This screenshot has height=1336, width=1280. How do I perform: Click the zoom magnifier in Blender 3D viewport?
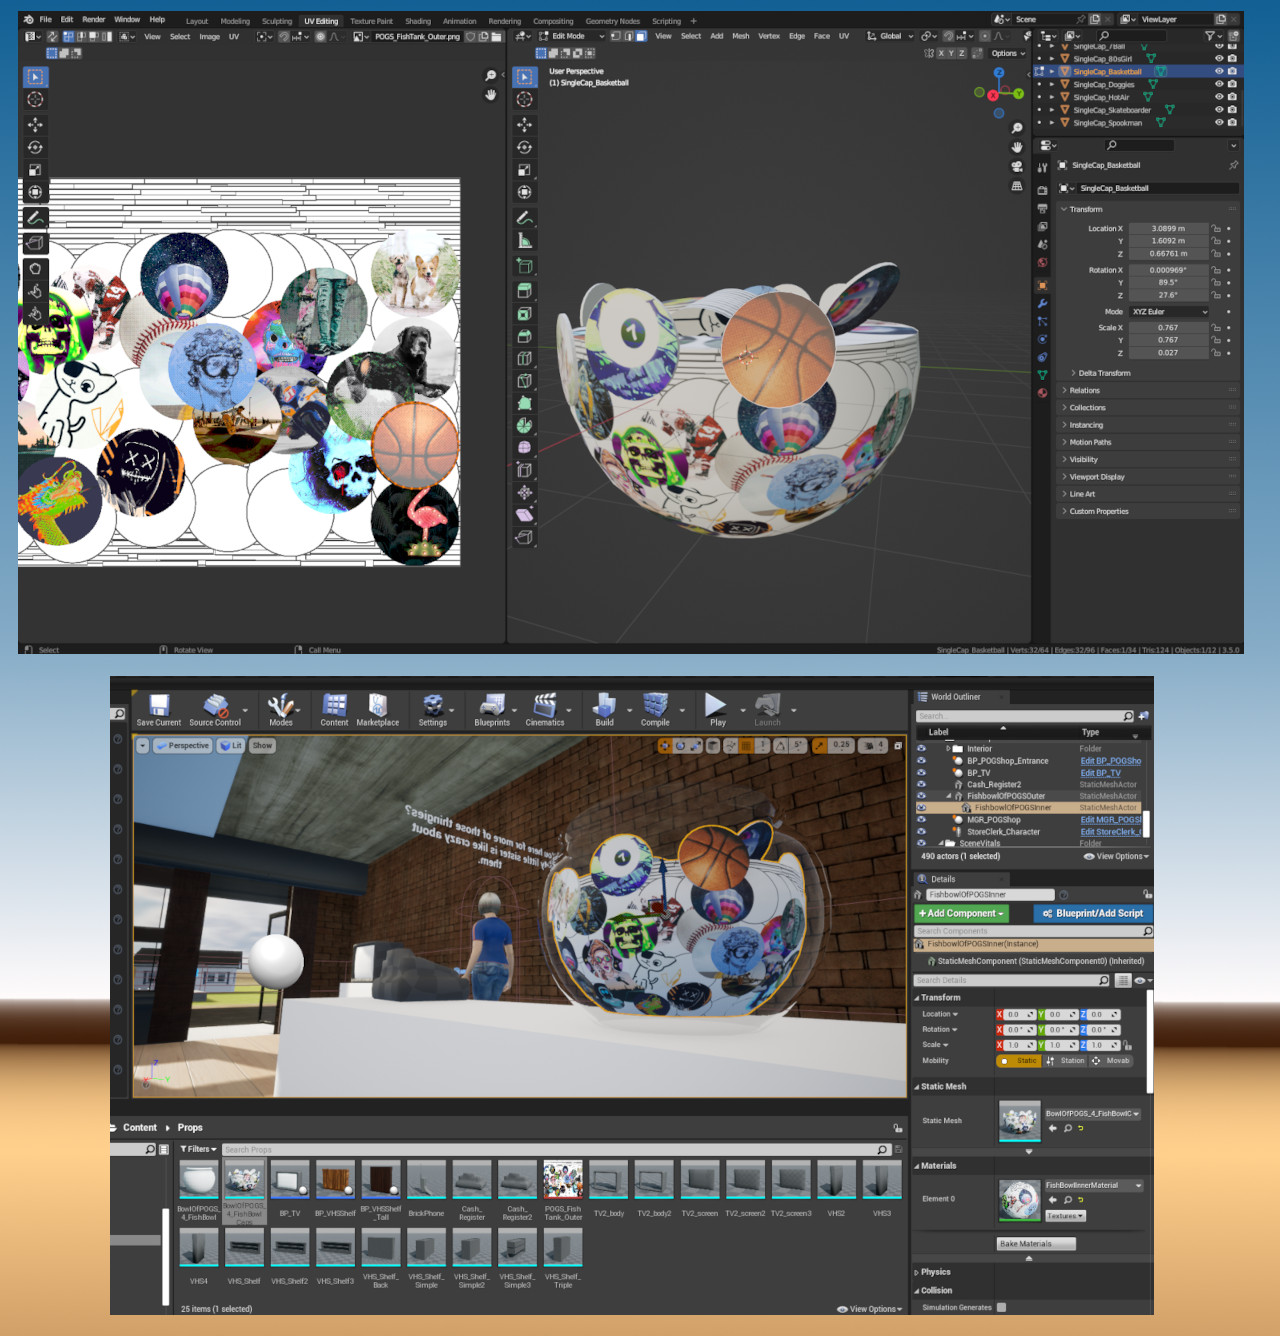click(x=1017, y=128)
